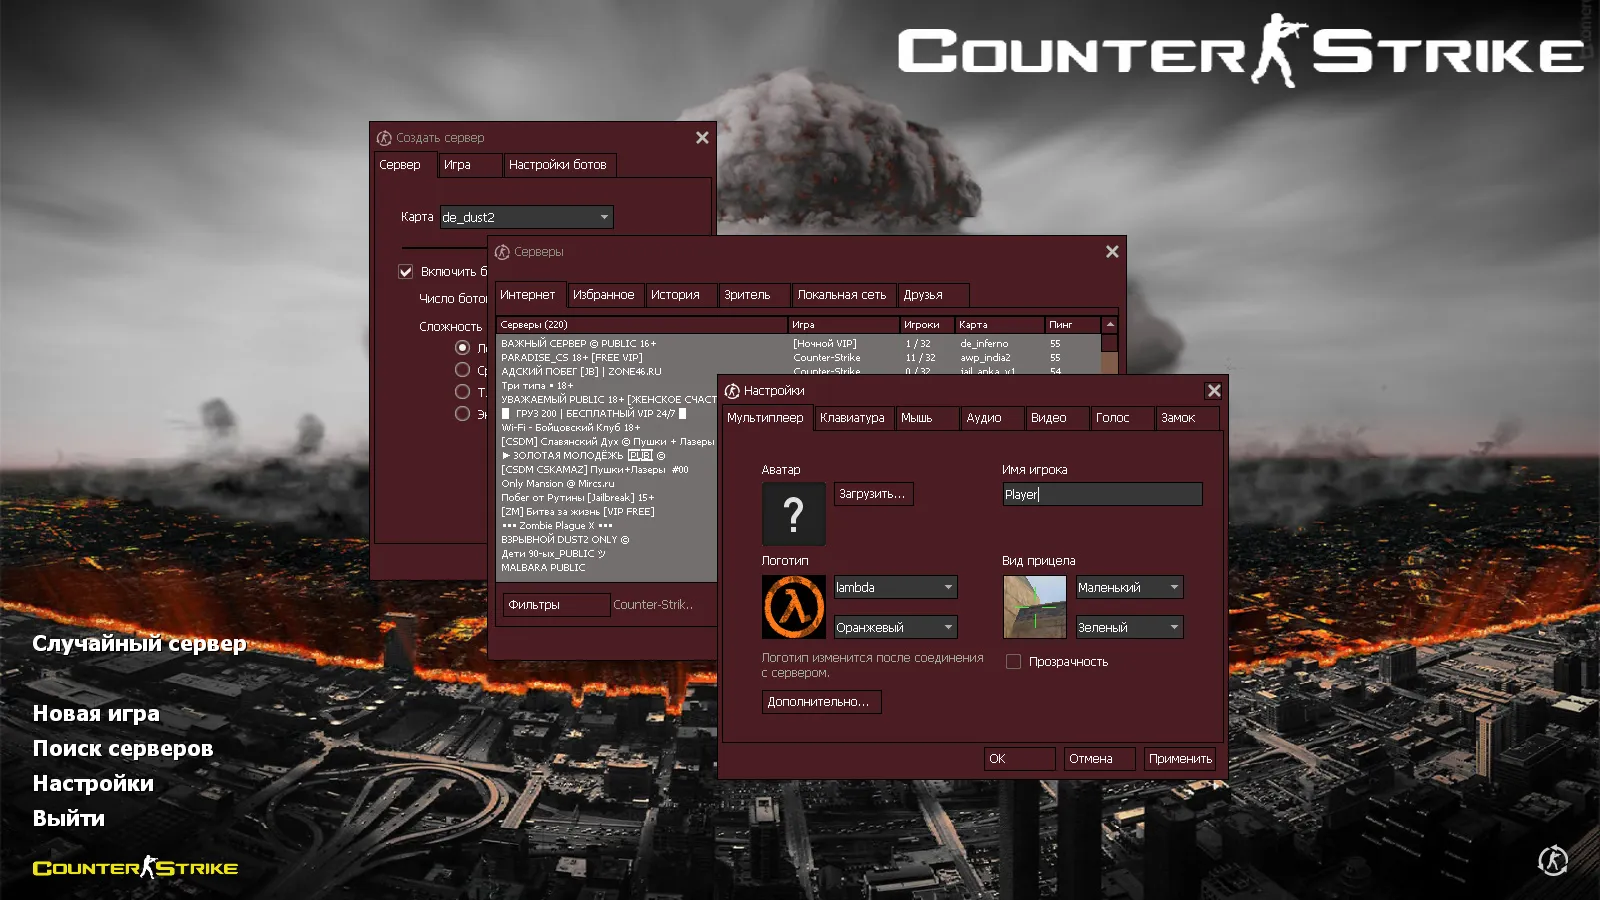Select the first difficulty radio button

pos(462,348)
